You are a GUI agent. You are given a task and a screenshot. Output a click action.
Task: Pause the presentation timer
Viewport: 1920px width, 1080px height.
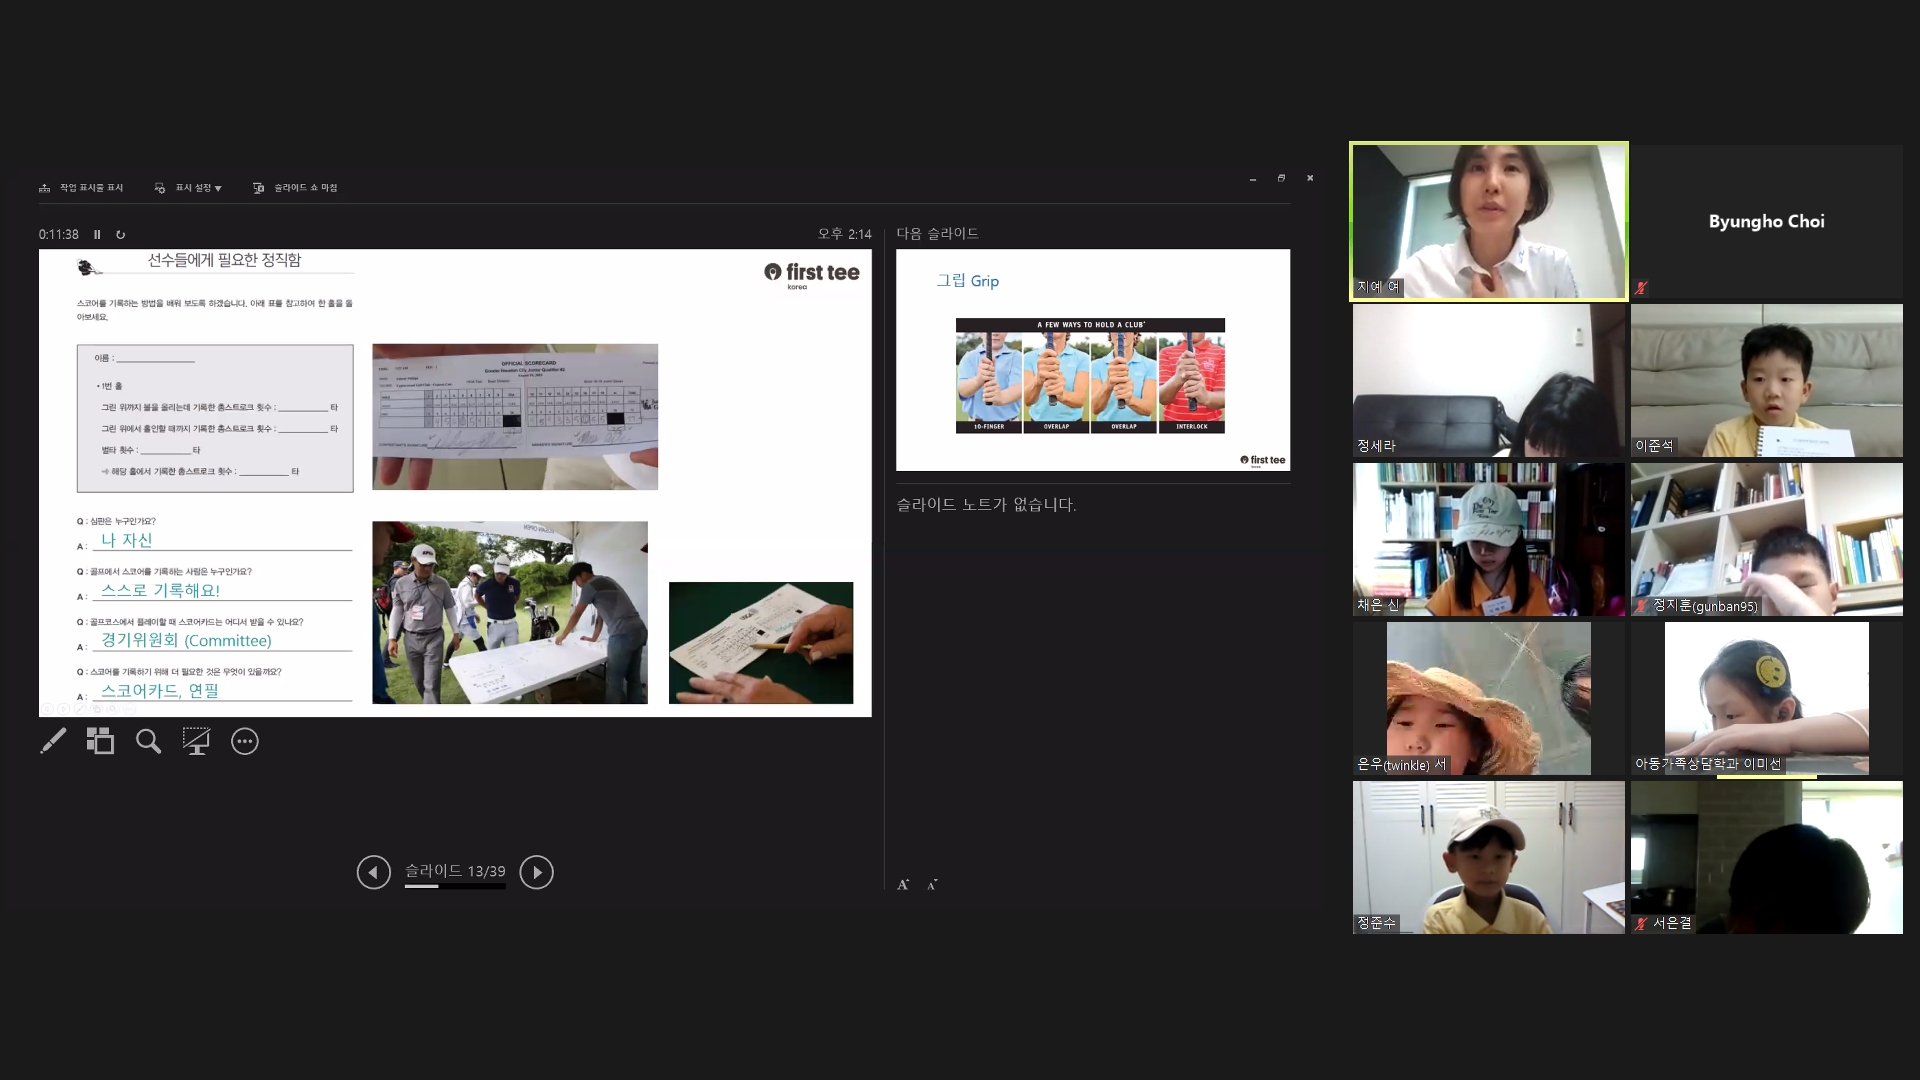(97, 235)
